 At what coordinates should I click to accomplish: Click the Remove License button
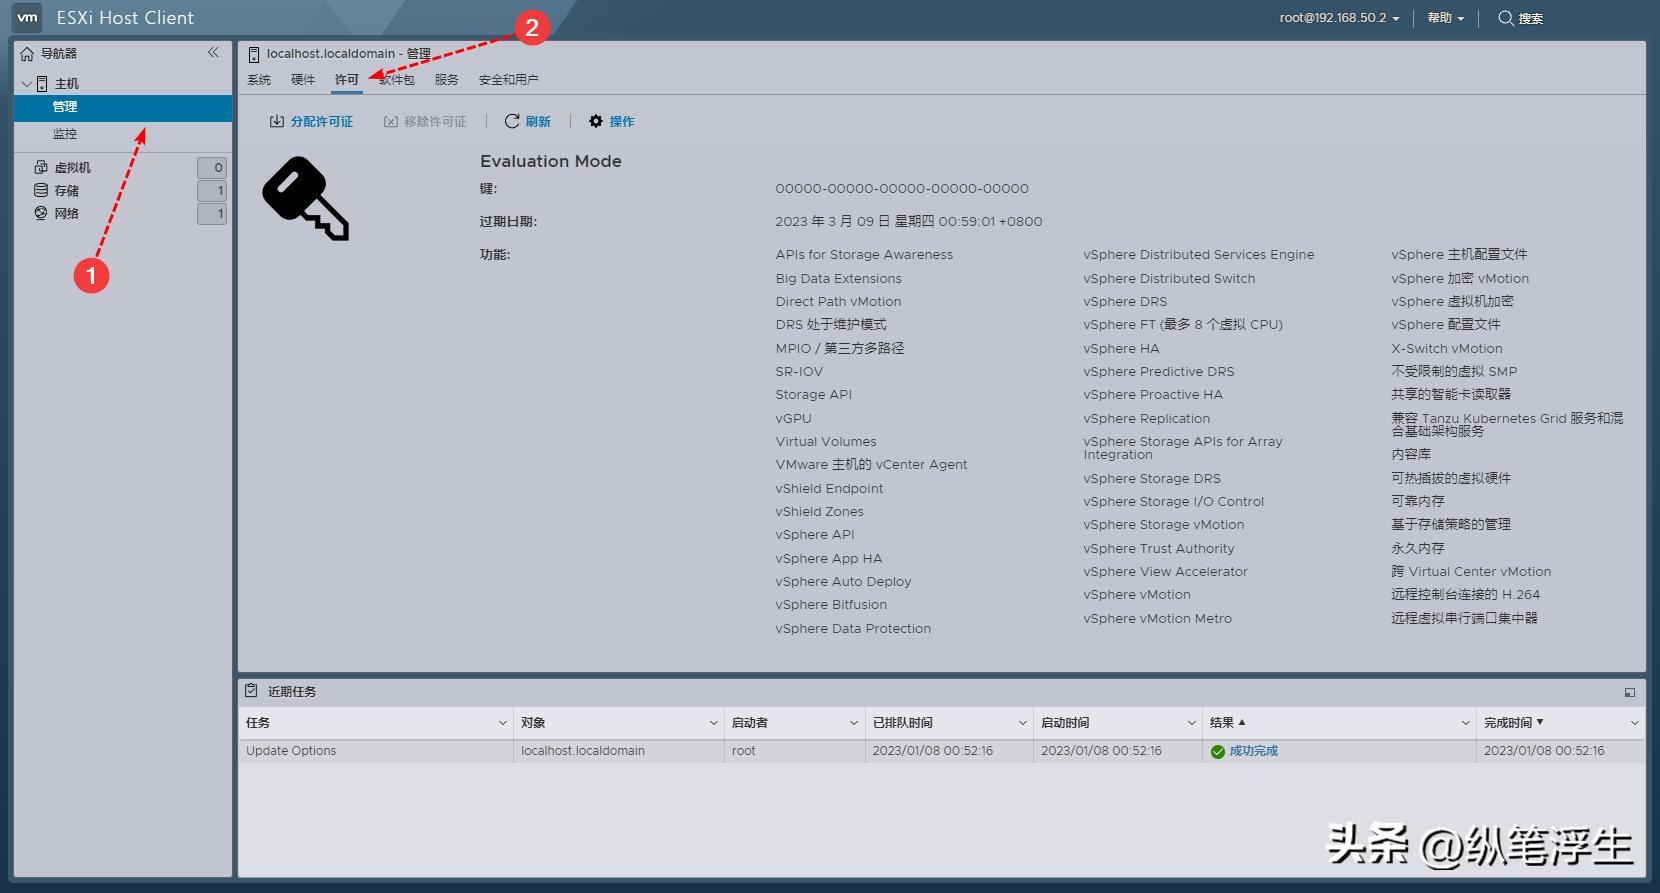point(426,122)
